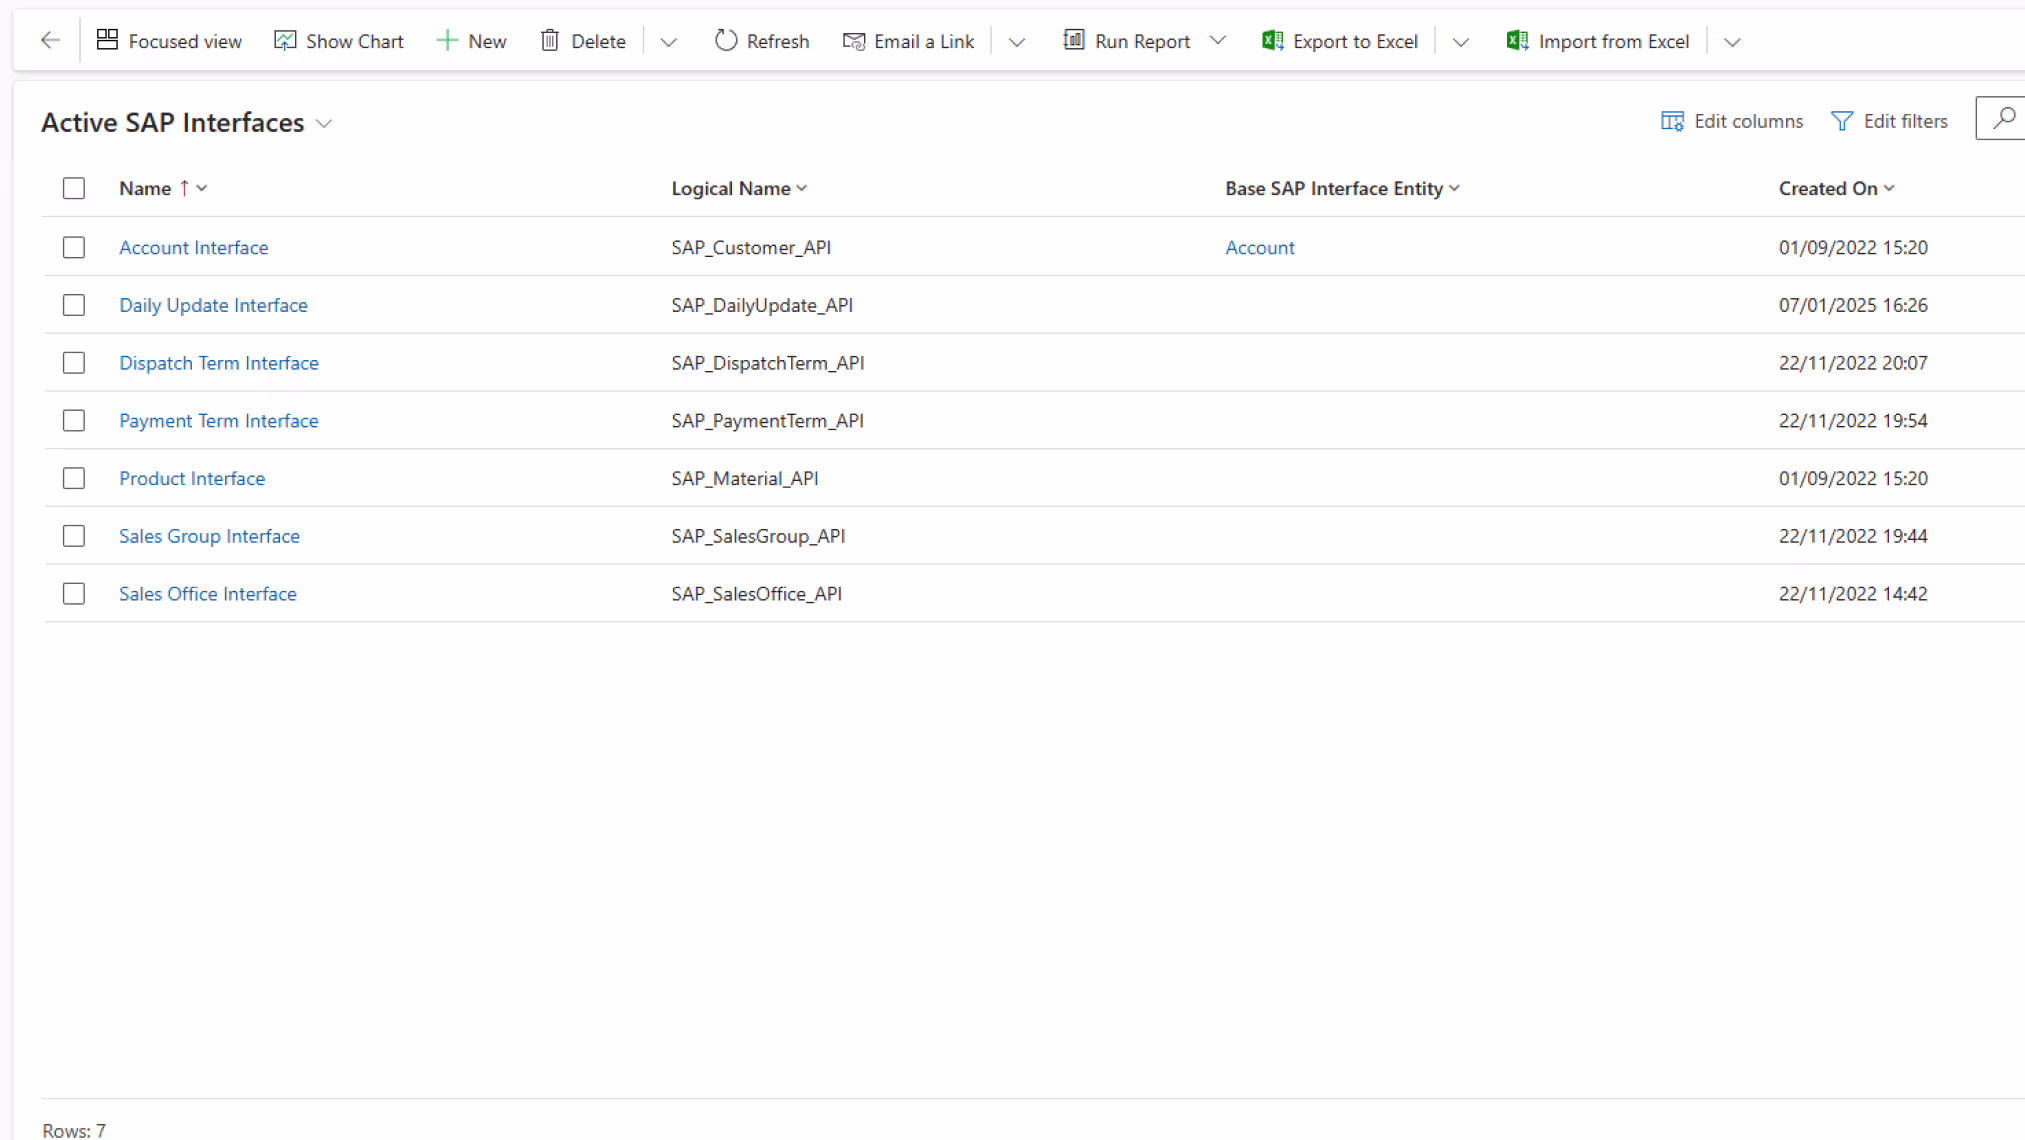Viewport: 2025px width, 1140px height.
Task: Go back using the back arrow
Action: [x=50, y=41]
